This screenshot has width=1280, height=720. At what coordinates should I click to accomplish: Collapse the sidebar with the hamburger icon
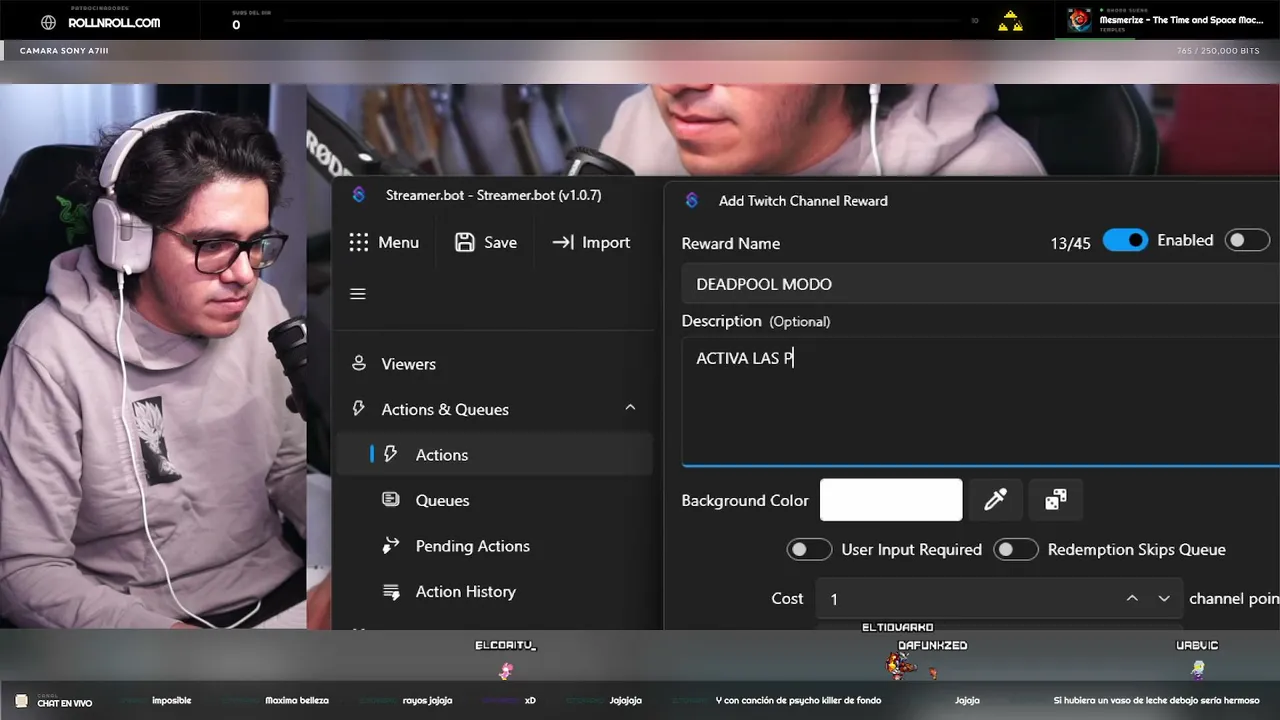358,294
